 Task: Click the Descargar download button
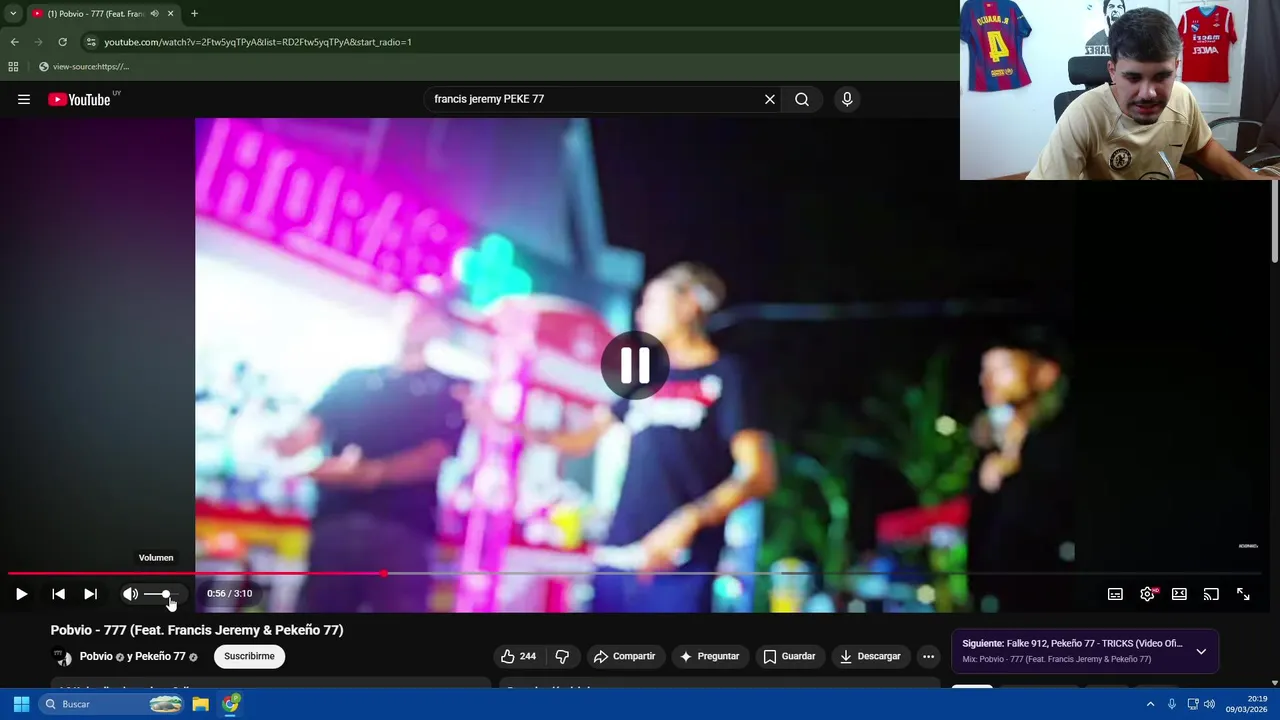(870, 656)
